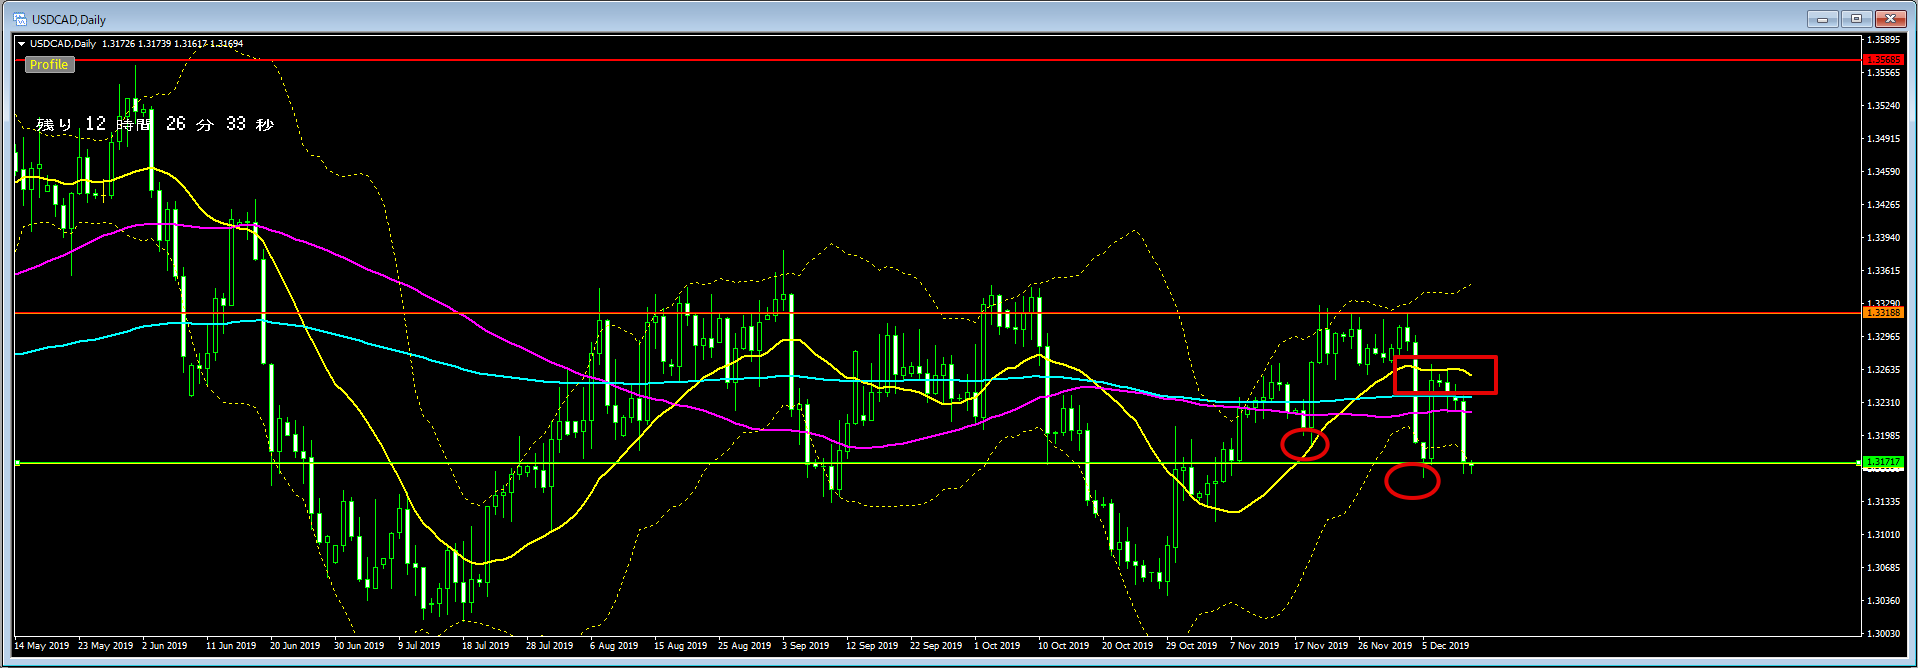Click the 1 Oct 2019 date label

[997, 646]
